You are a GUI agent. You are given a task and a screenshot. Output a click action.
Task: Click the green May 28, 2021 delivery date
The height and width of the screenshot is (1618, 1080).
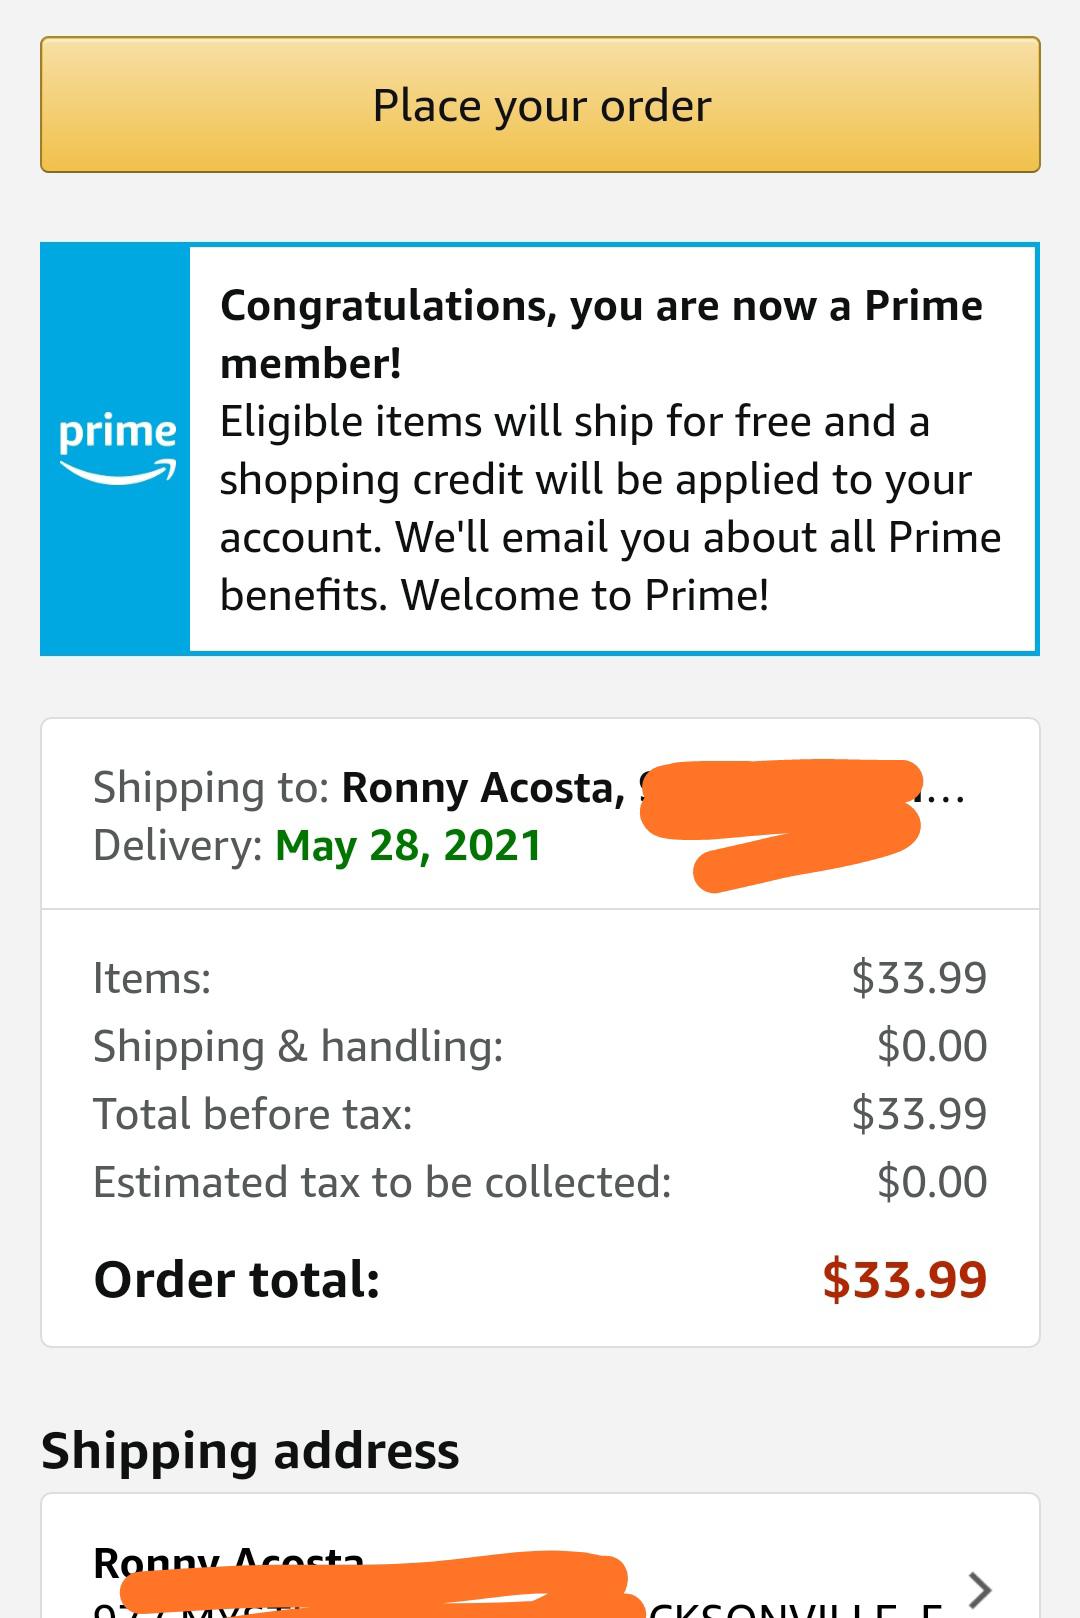click(x=407, y=846)
